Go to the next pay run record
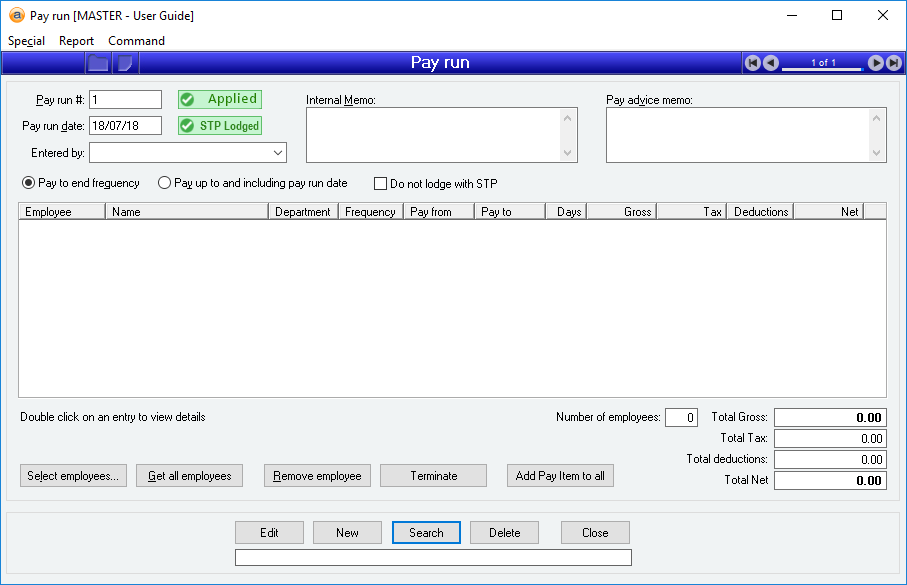Screen dimensions: 907x585 click(875, 63)
